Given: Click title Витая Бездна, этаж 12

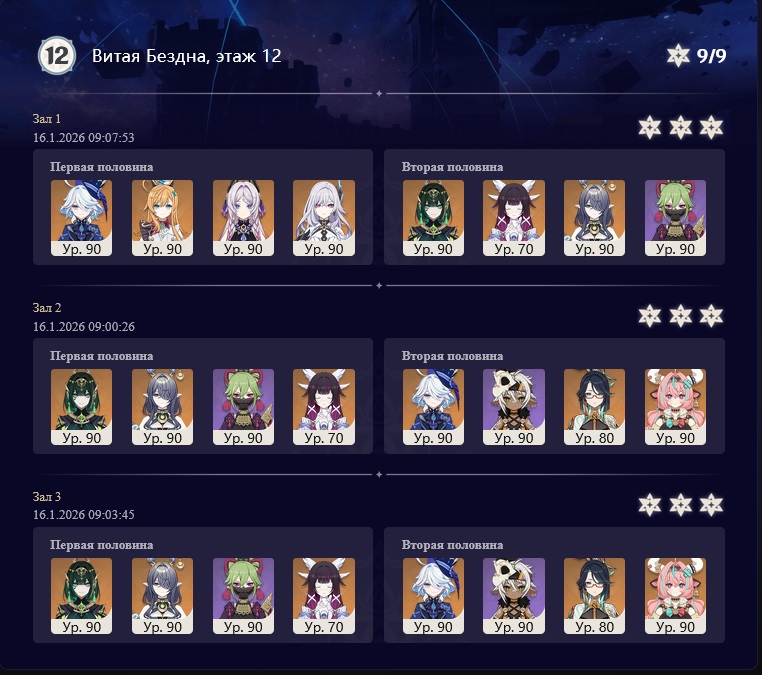Looking at the screenshot, I should (187, 56).
